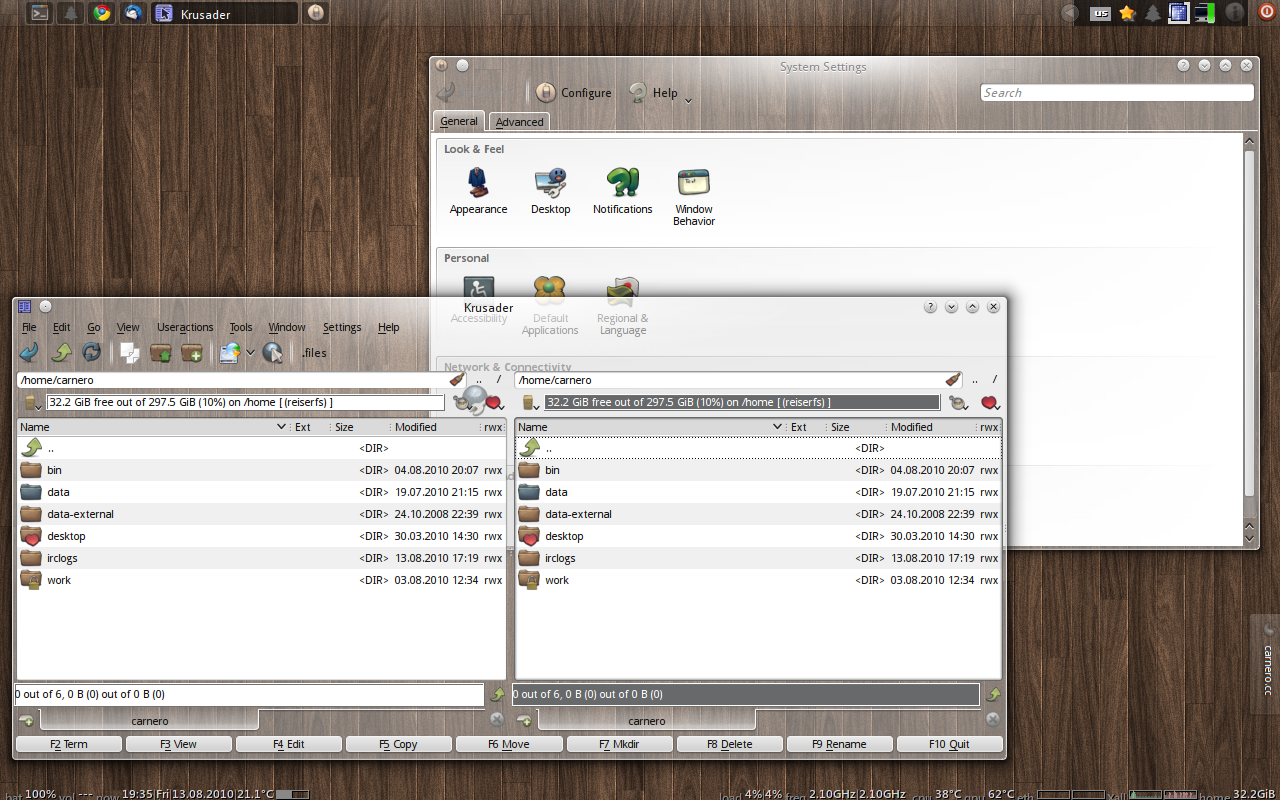Screen dimensions: 1280x800
Task: Open right panel bookmarks heart dropdown
Action: coord(990,403)
